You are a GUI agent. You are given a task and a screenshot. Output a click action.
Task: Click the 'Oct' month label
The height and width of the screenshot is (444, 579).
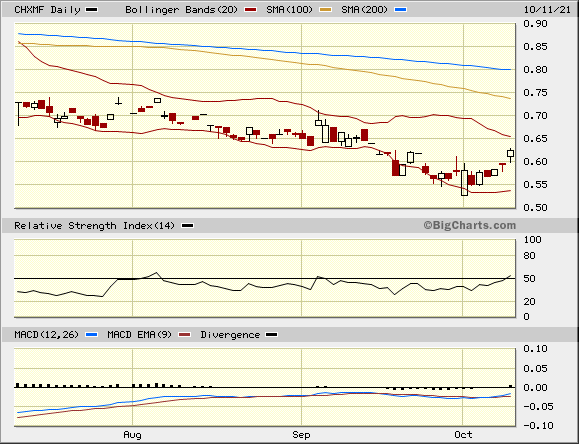463,435
